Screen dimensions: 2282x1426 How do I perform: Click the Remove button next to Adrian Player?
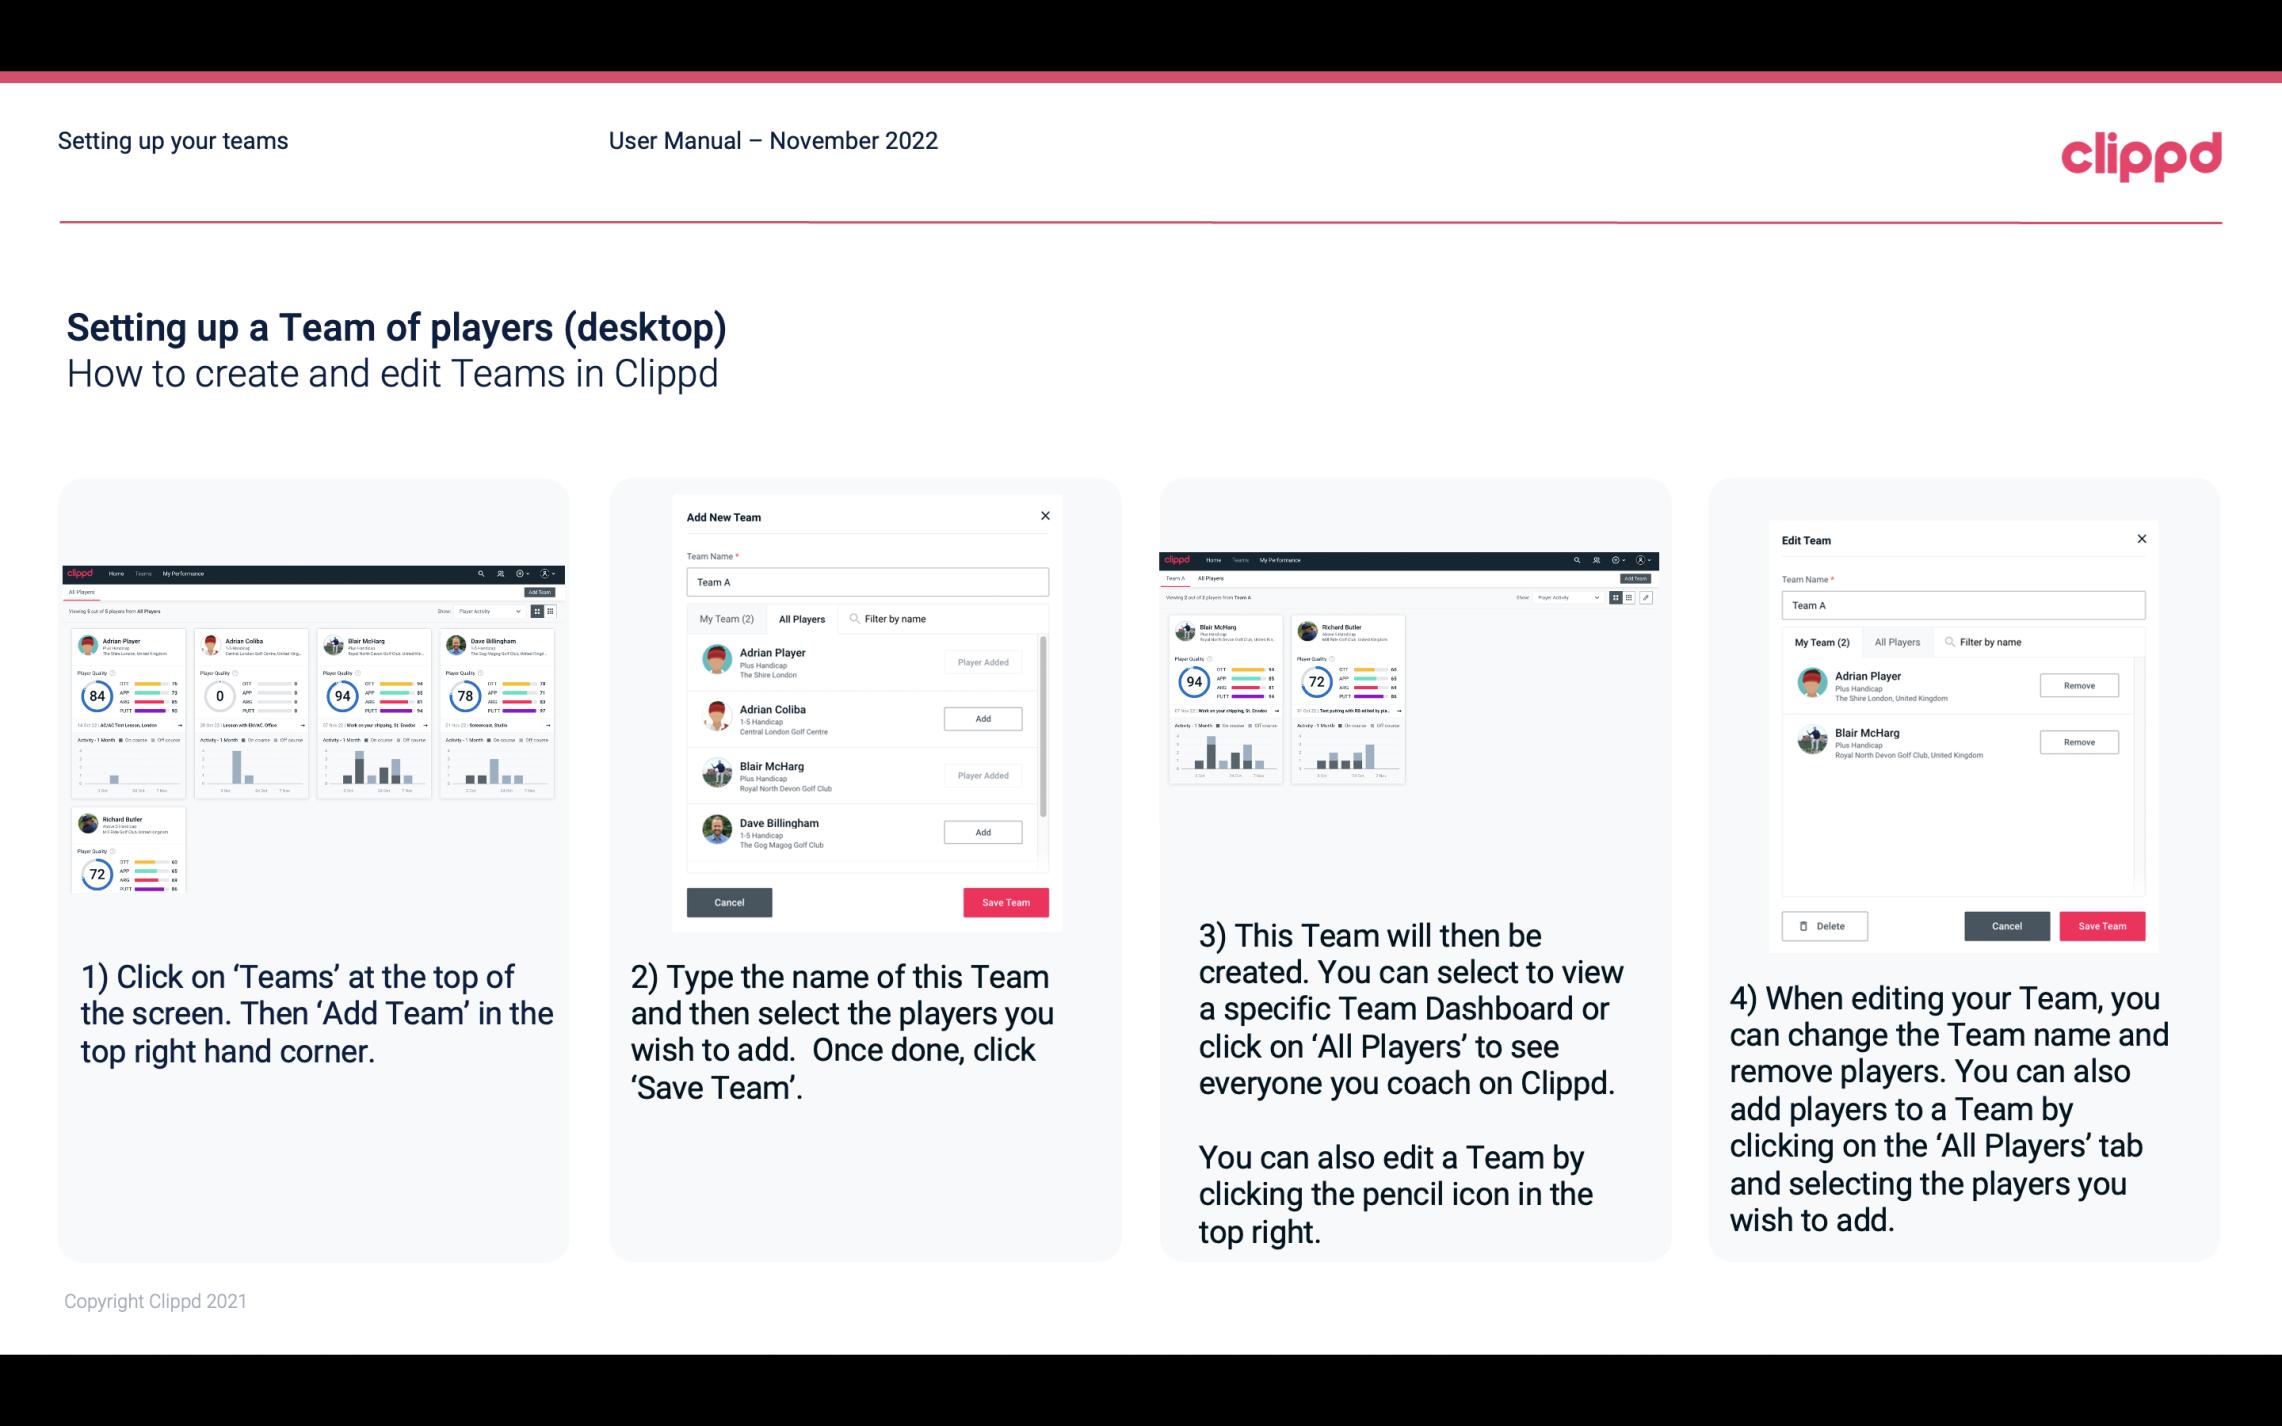[x=2078, y=685]
